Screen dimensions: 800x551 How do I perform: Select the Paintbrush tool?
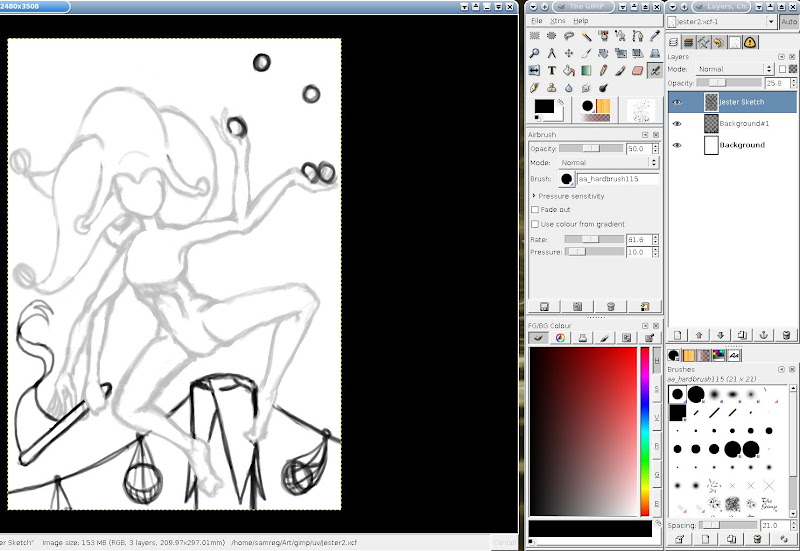click(620, 70)
